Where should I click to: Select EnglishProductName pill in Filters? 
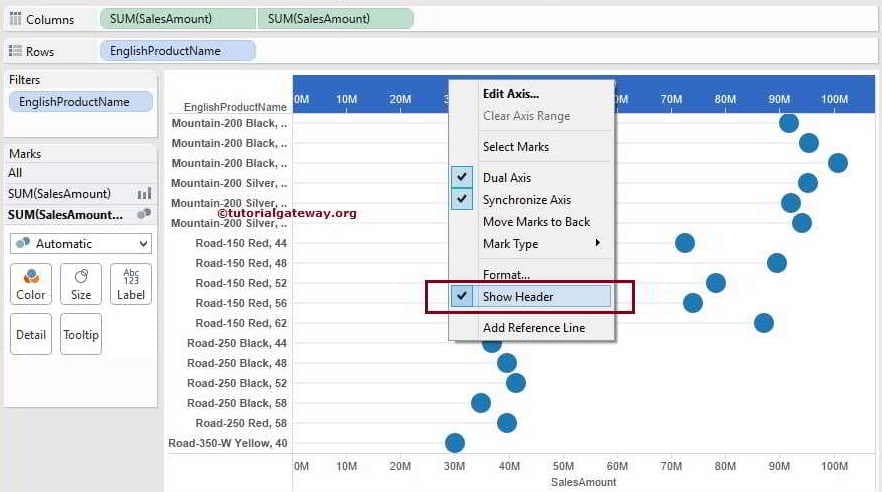click(81, 102)
